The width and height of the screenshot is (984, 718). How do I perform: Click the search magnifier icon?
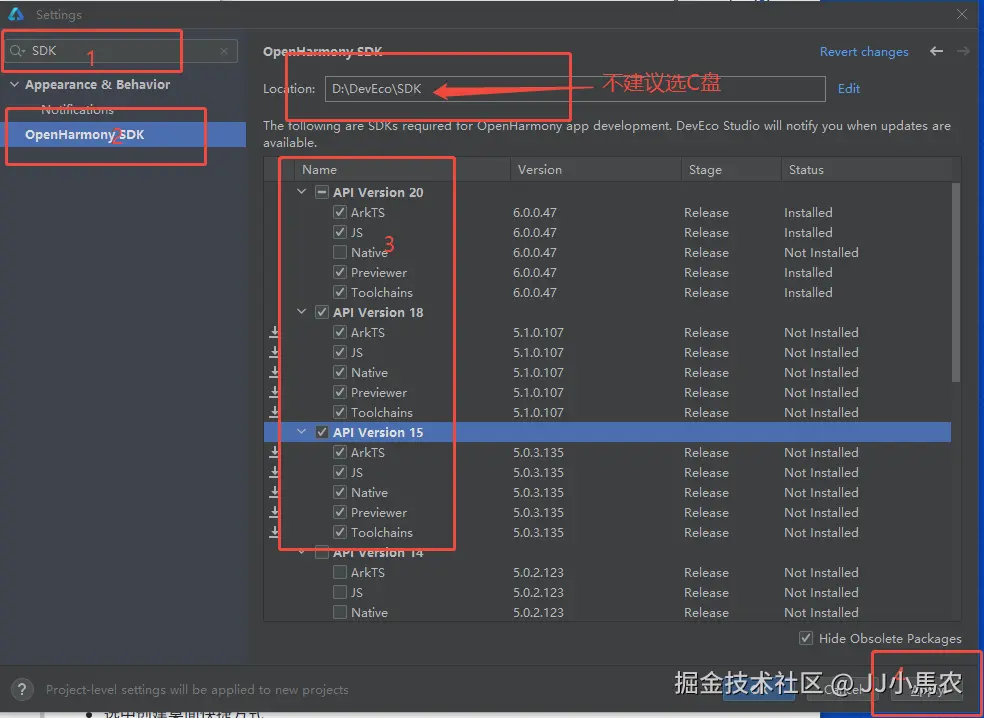17,51
